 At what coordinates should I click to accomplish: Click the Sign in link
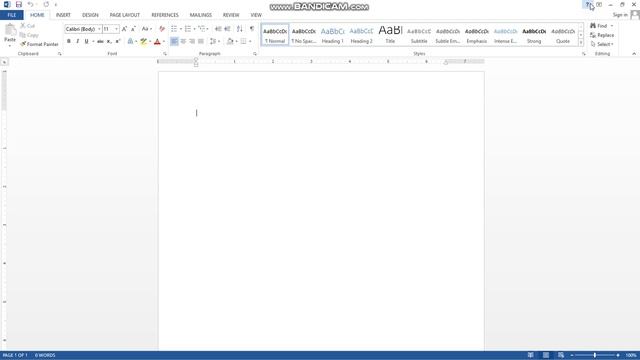coord(620,15)
